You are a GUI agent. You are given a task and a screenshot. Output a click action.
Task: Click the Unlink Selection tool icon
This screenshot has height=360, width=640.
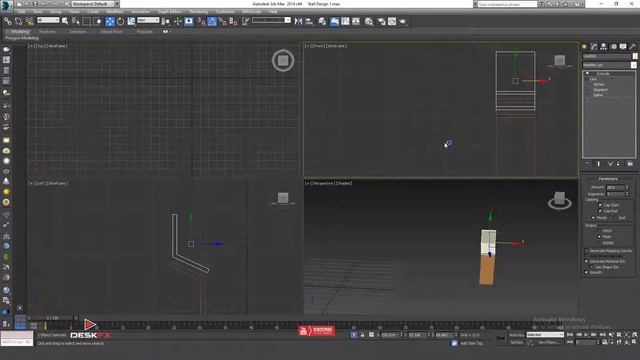pos(18,21)
